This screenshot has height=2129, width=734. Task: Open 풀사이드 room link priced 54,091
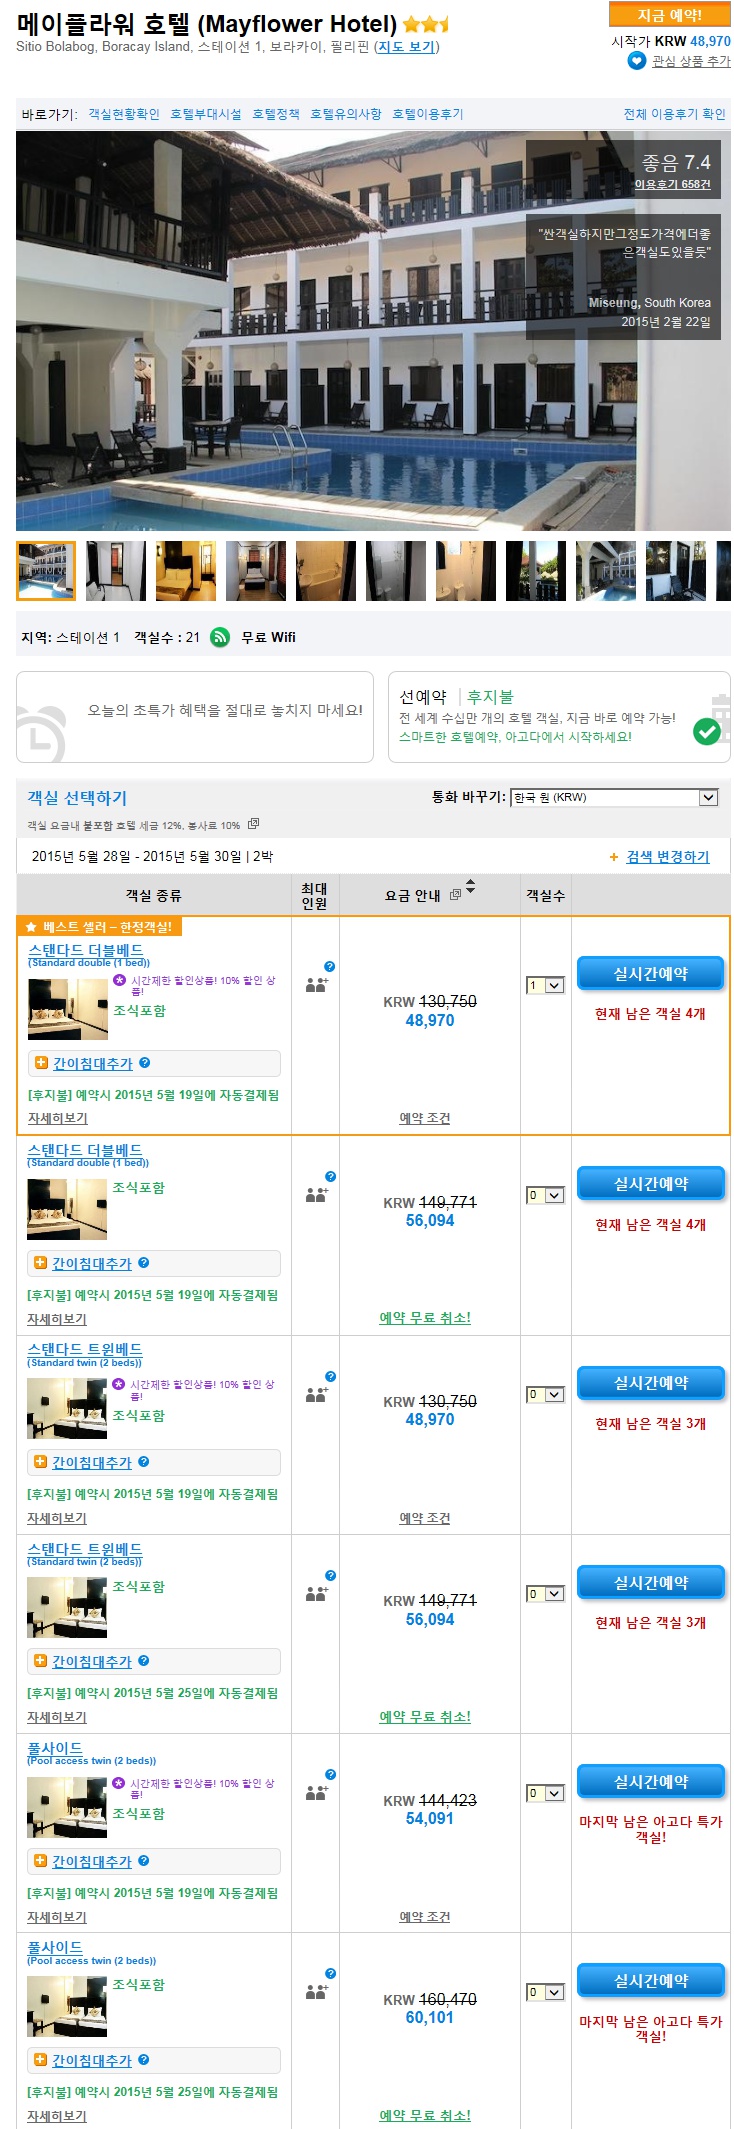pyautogui.click(x=55, y=1748)
